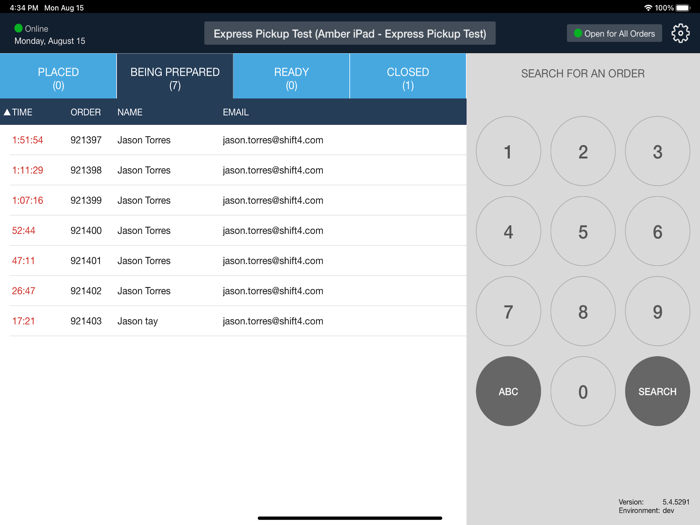Tap keypad digit 0
The image size is (700, 525).
583,391
